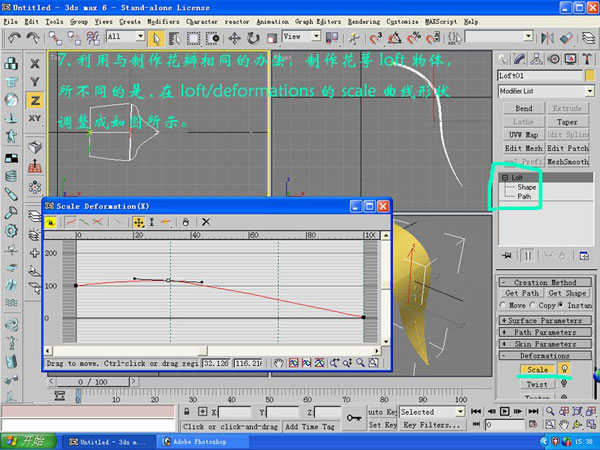Click Pan hand in Scale Deformation
600x450 pixels.
pos(279,363)
